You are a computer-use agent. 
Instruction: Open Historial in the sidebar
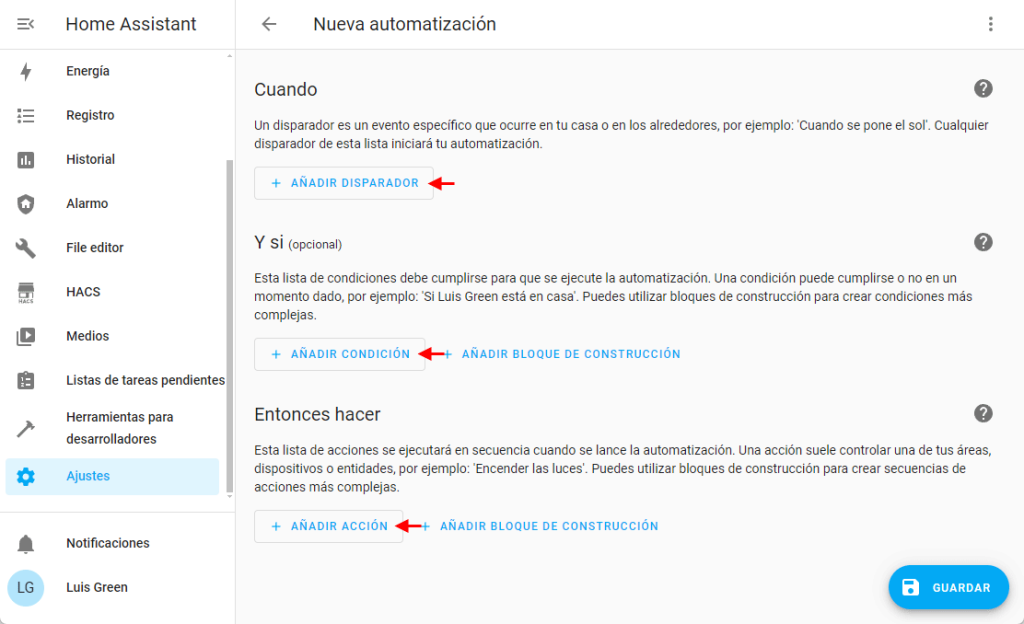pyautogui.click(x=90, y=159)
